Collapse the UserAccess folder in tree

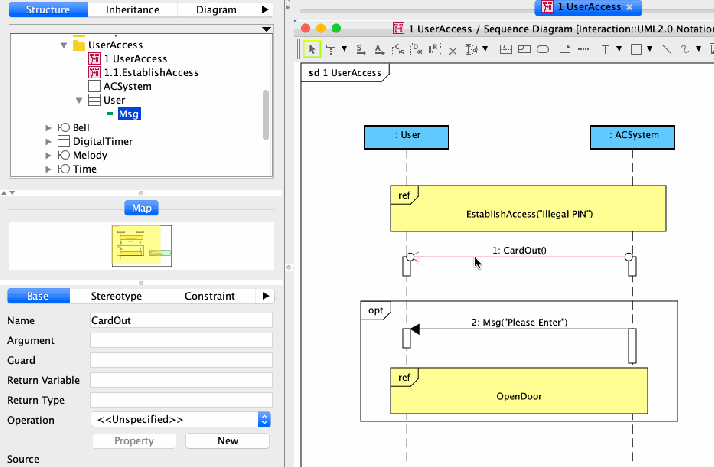pos(63,45)
